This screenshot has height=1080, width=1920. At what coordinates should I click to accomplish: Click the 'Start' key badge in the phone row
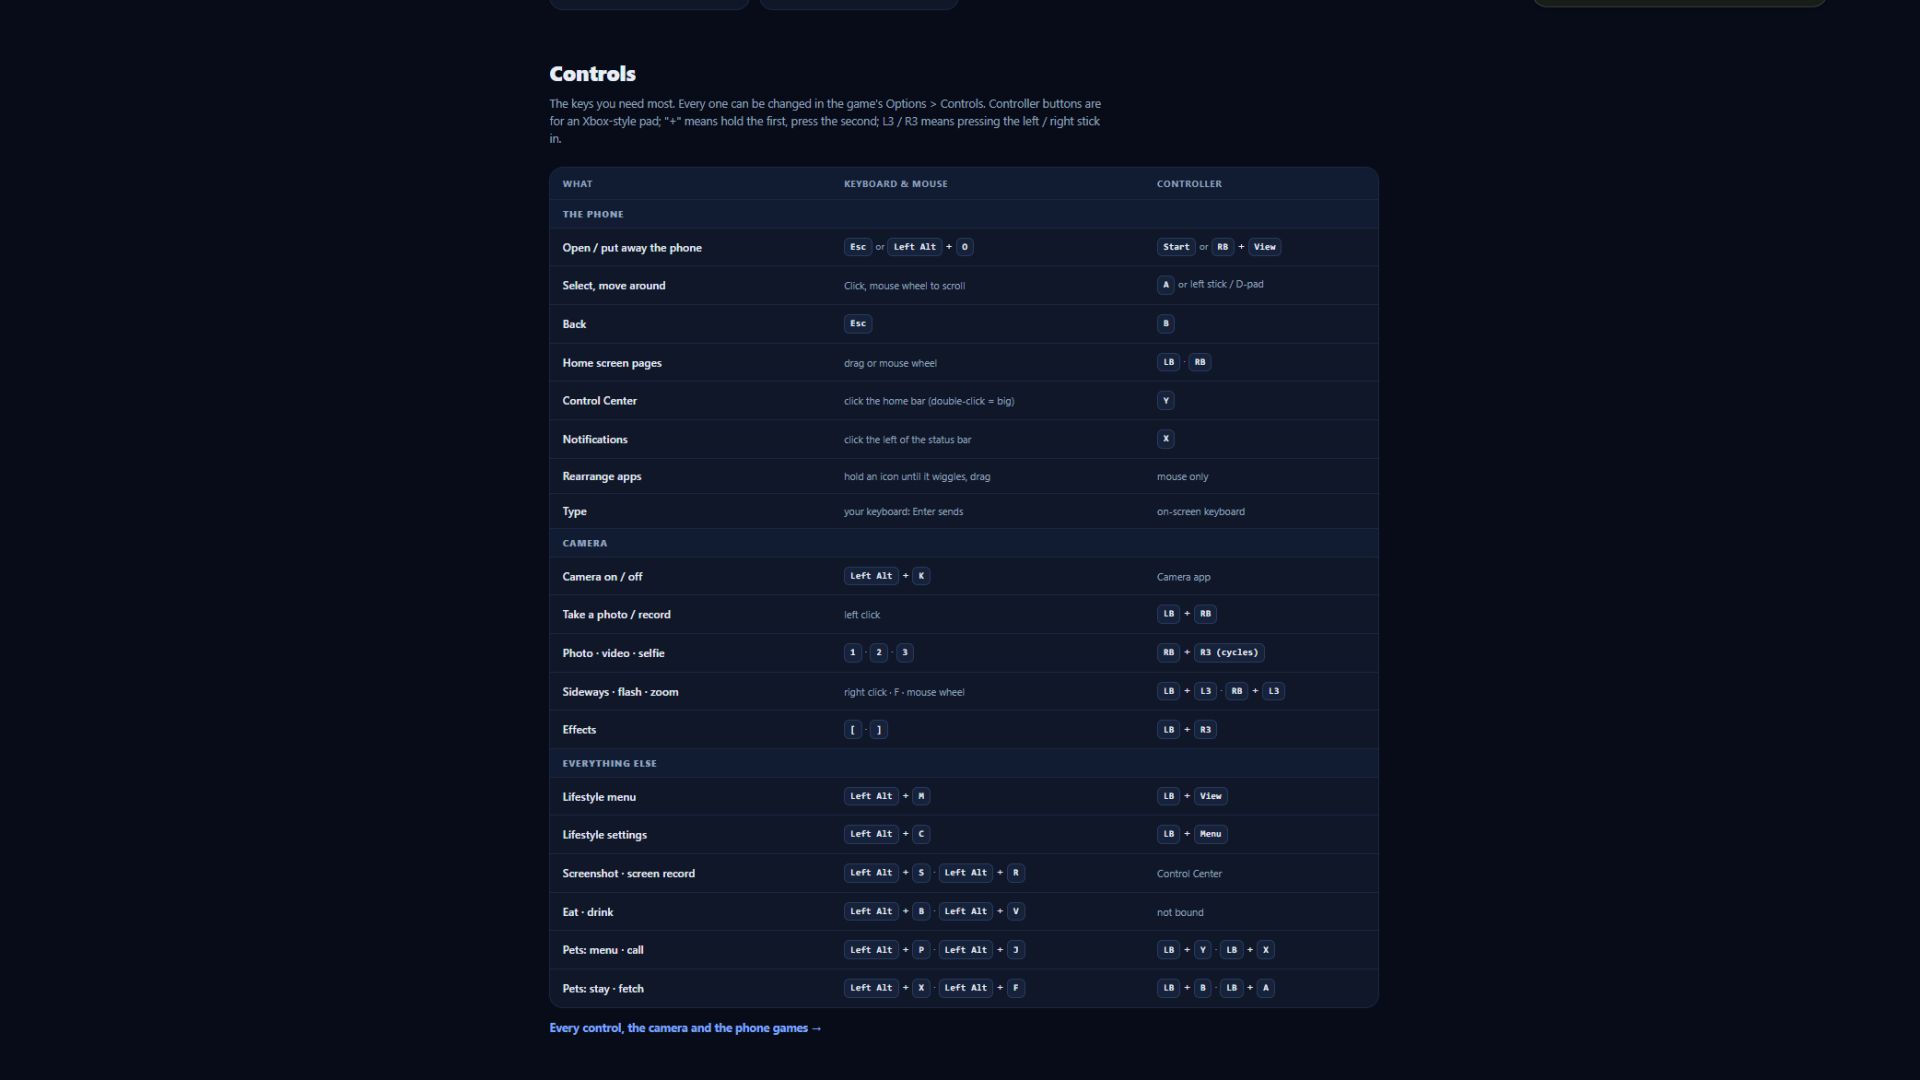tap(1176, 247)
